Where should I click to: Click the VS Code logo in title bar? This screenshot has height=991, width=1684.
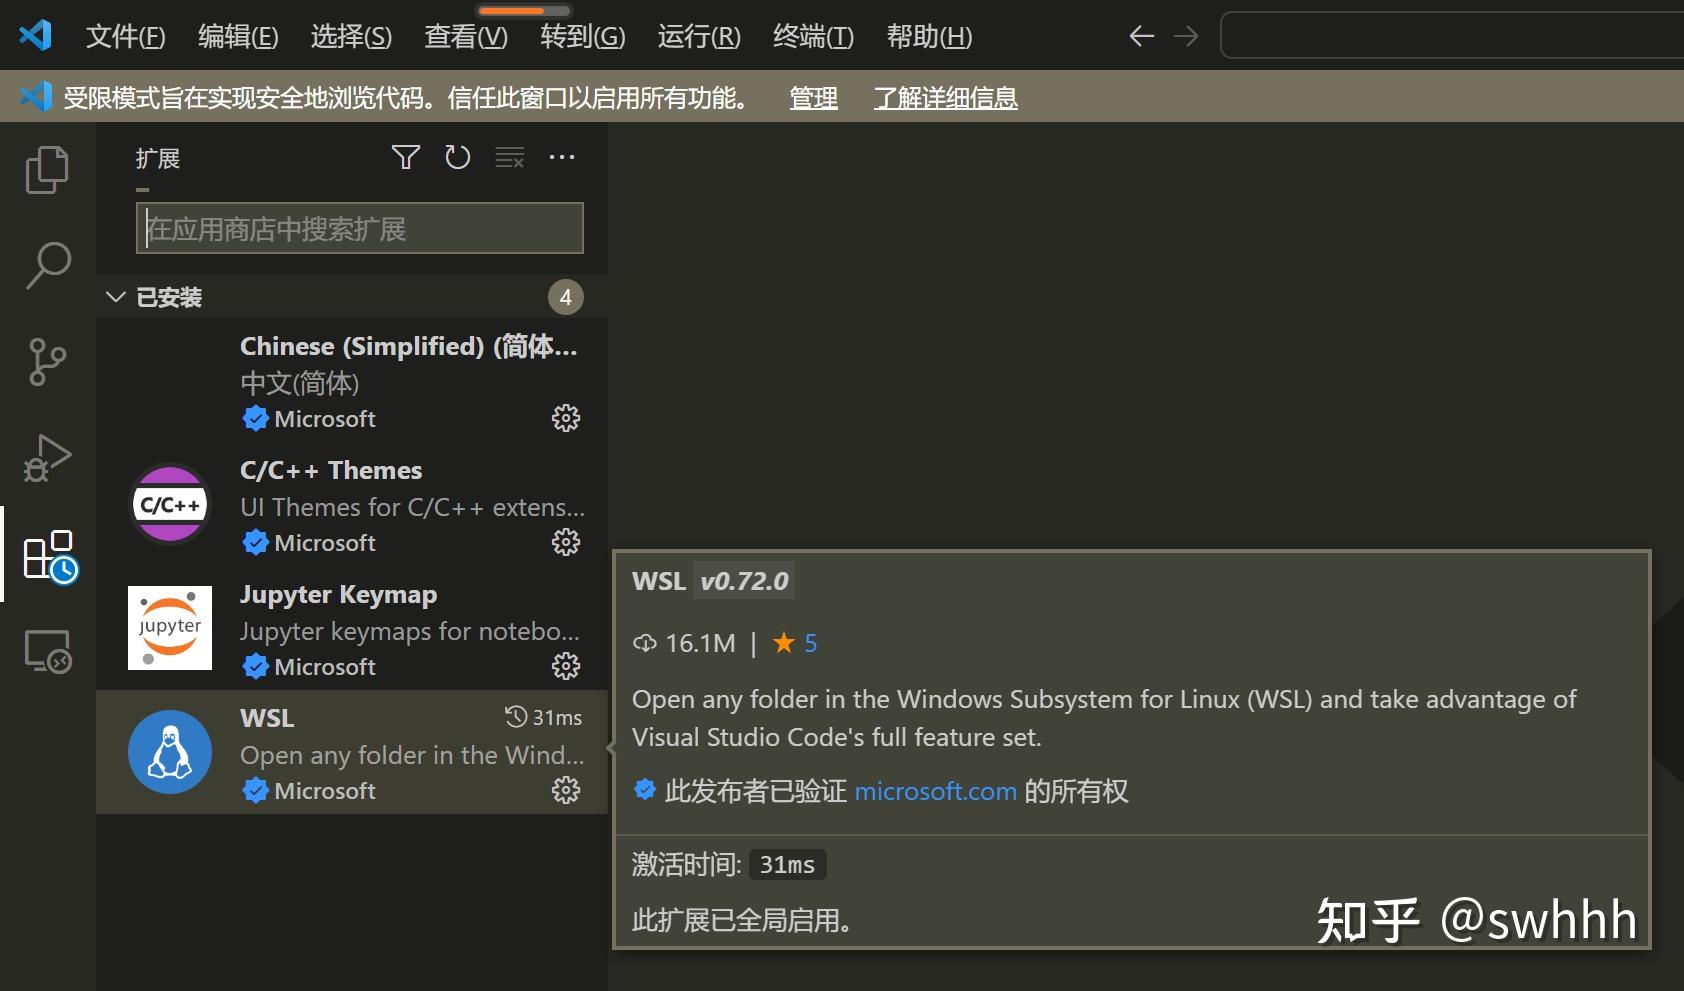point(35,36)
